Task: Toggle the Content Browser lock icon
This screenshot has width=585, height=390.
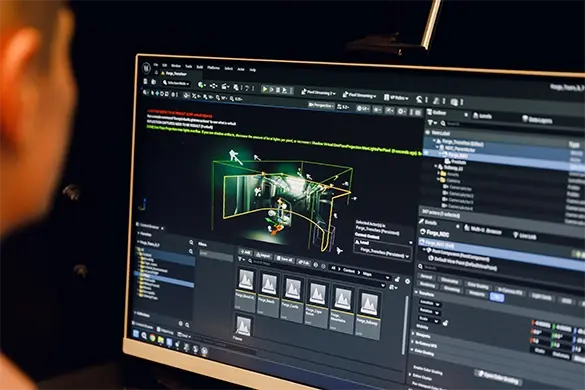Action: 397,280
